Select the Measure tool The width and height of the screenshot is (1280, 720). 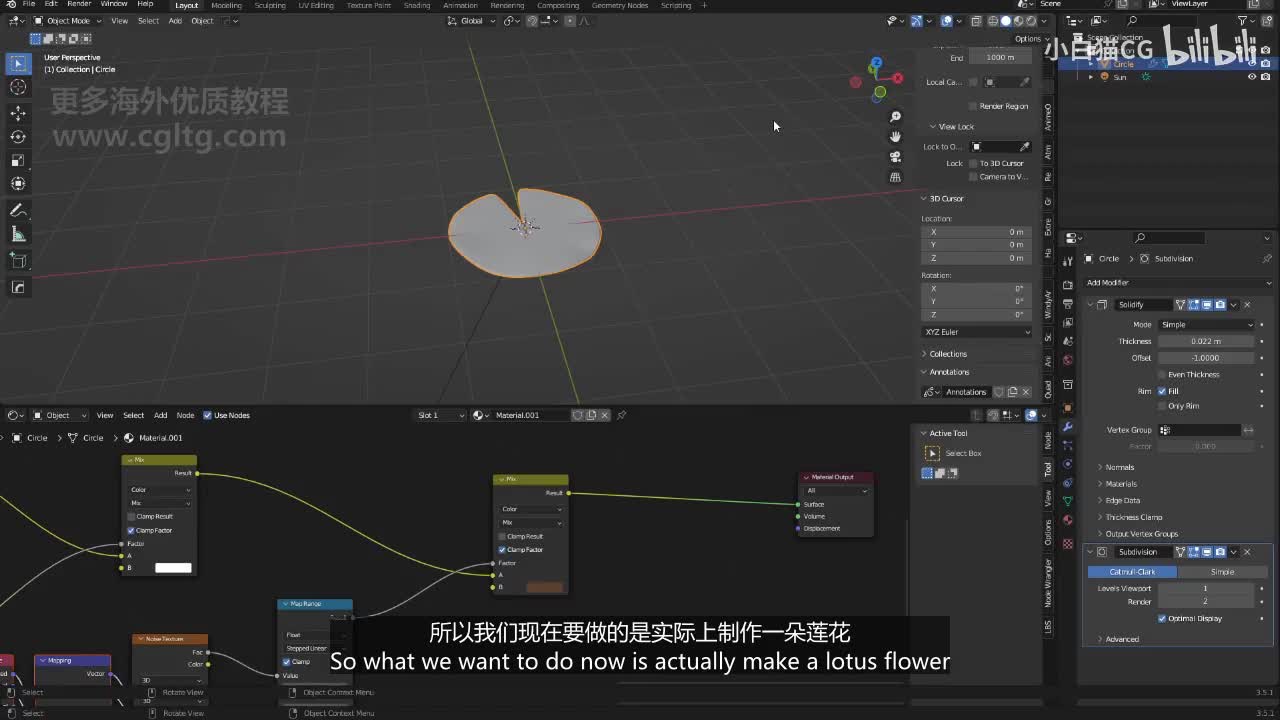pos(18,234)
